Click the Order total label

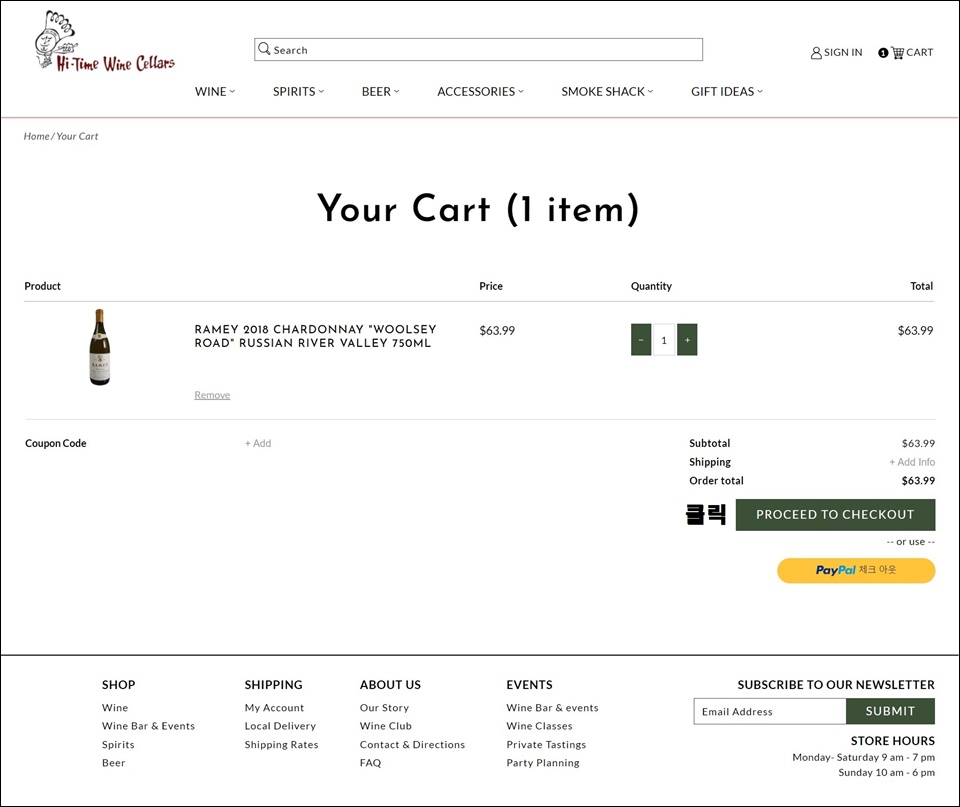(716, 481)
